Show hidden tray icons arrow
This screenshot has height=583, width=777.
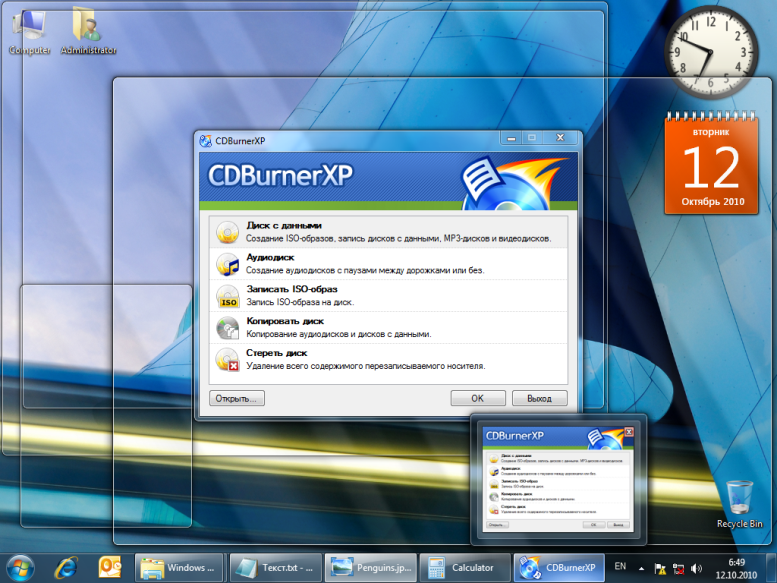click(642, 569)
